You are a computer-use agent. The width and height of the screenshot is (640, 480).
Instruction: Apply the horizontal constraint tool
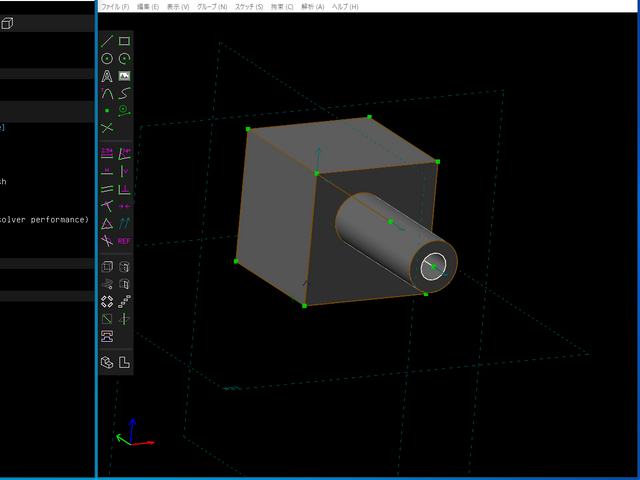pyautogui.click(x=107, y=170)
